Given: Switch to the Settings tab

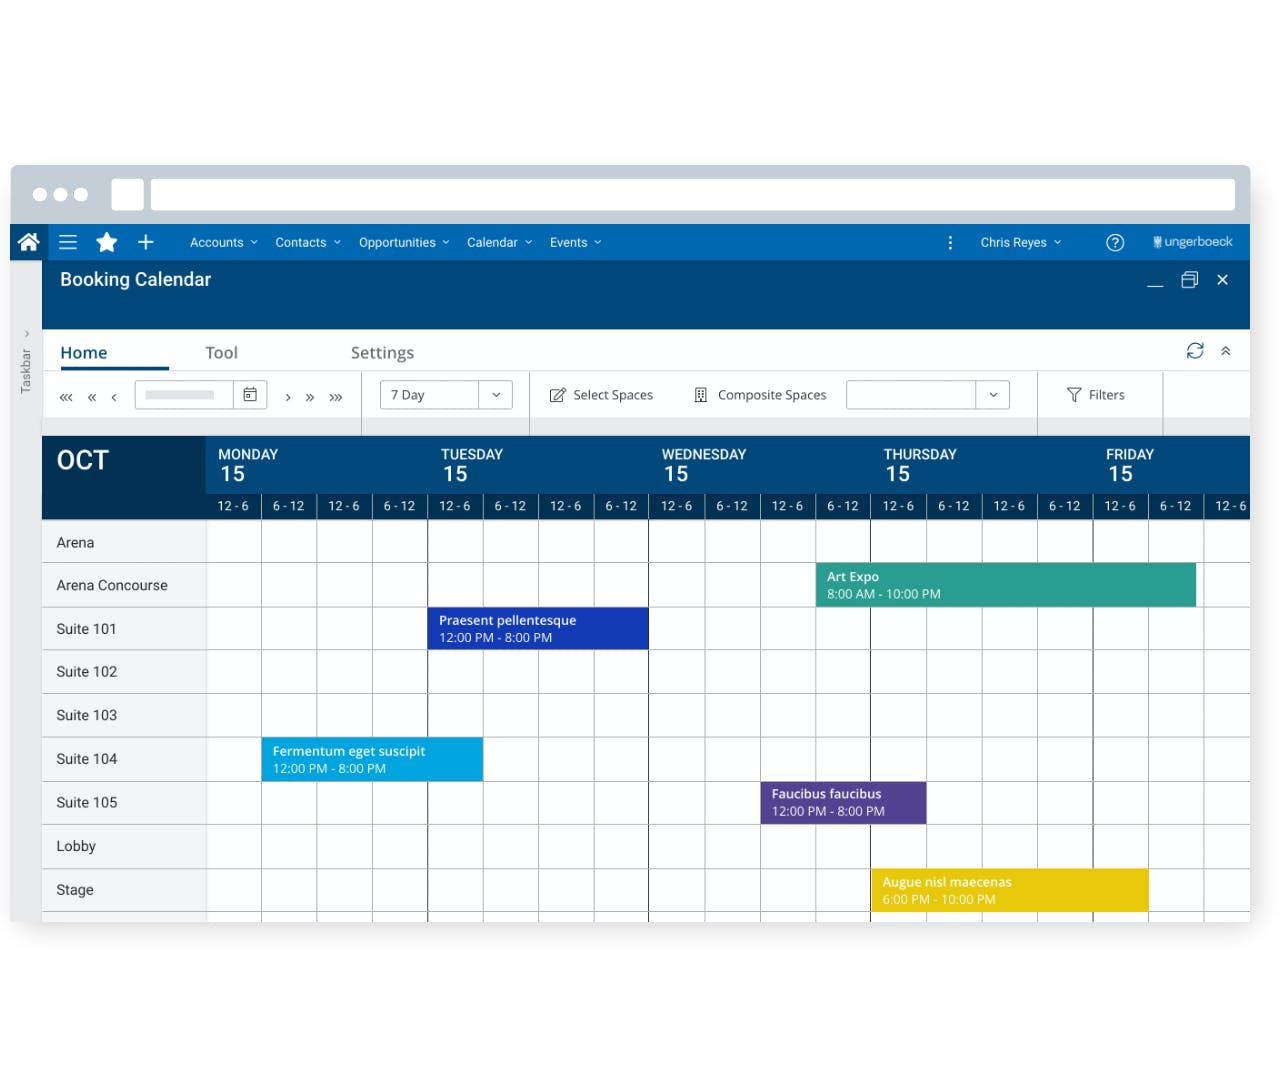Looking at the screenshot, I should (382, 353).
